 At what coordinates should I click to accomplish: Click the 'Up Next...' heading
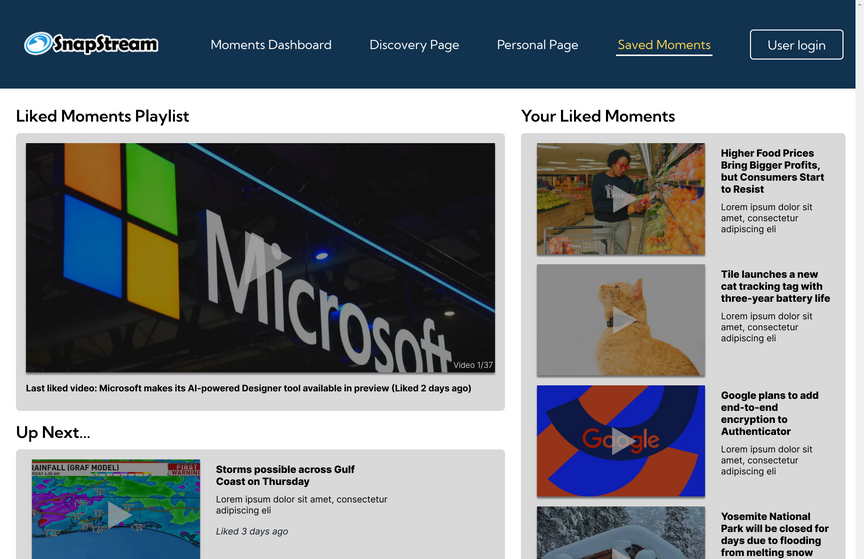point(53,433)
